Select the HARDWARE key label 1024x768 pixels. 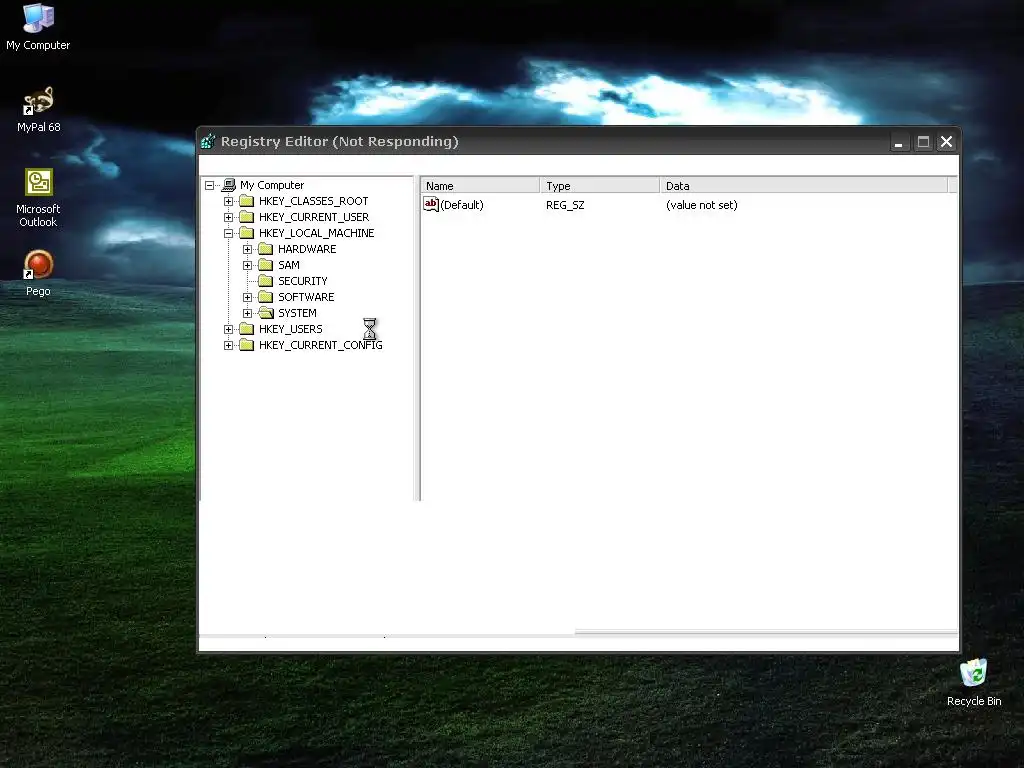(307, 249)
